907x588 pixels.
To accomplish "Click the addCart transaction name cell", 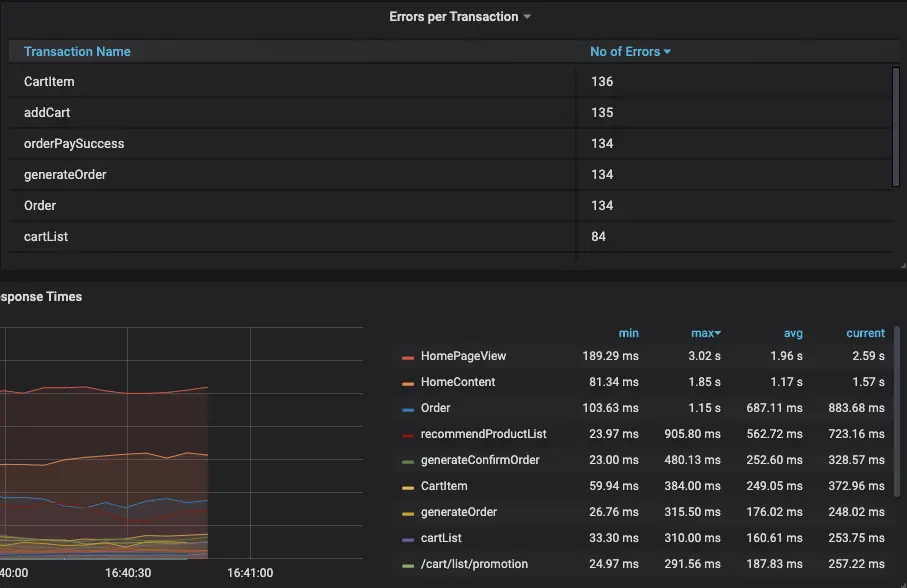I will point(47,113).
